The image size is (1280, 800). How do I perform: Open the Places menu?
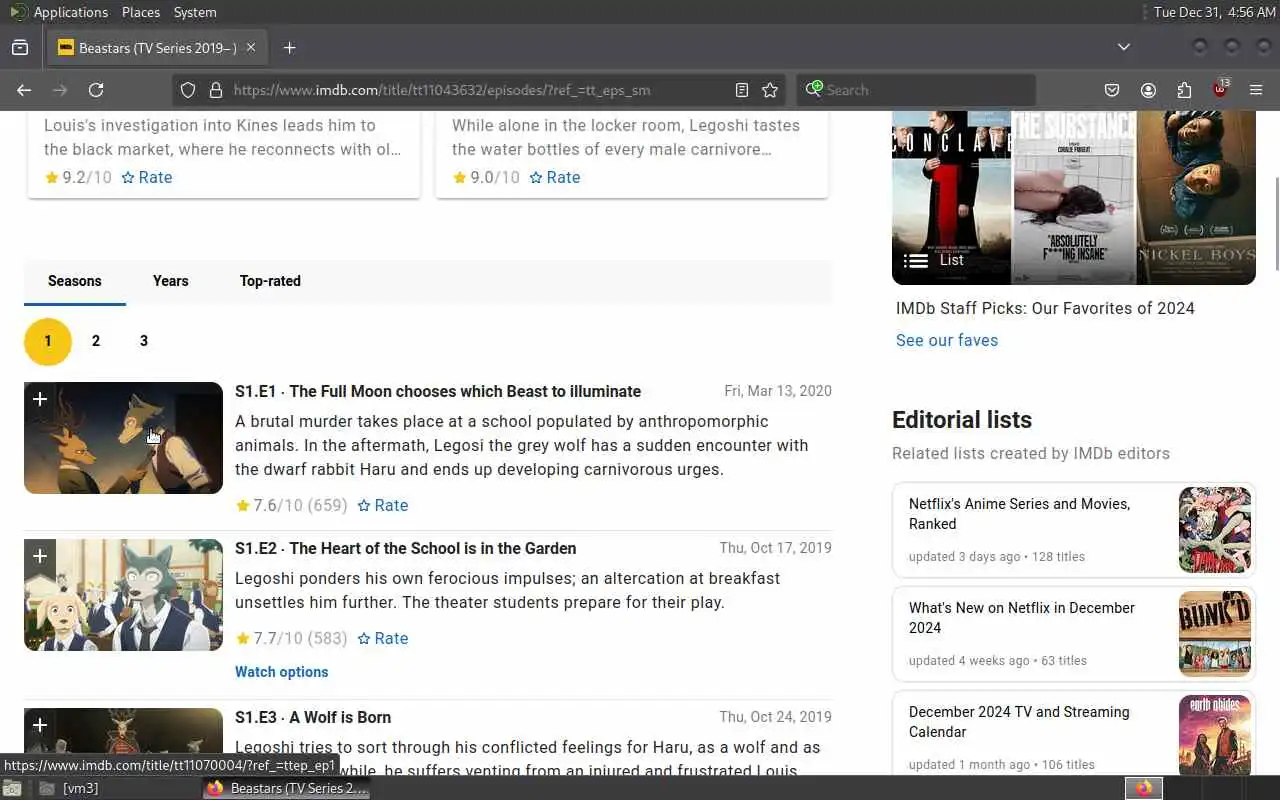coord(141,12)
